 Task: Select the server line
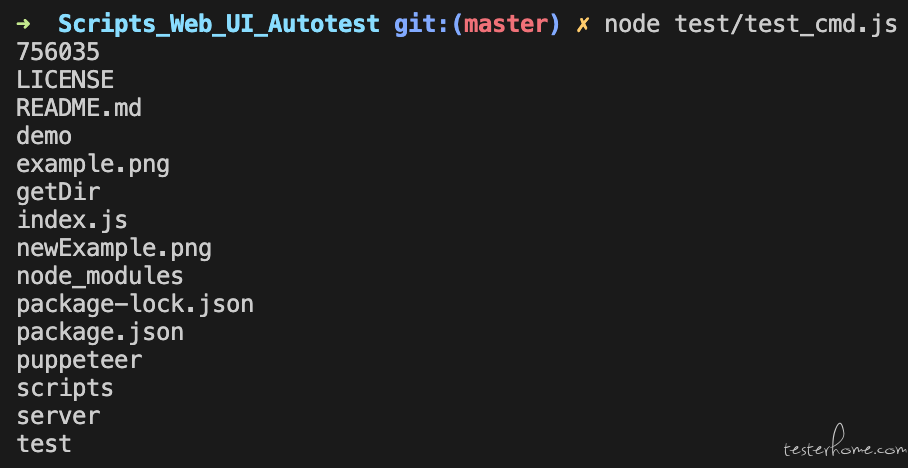tap(58, 416)
